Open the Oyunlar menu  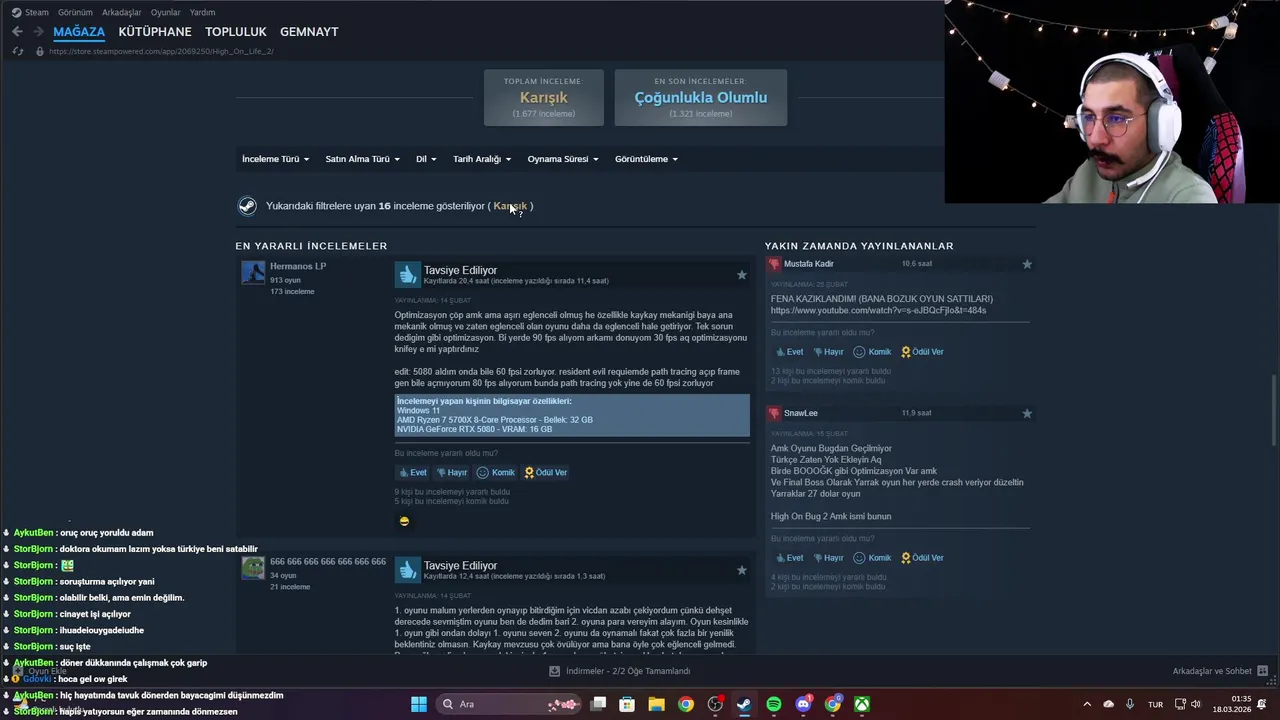(165, 12)
